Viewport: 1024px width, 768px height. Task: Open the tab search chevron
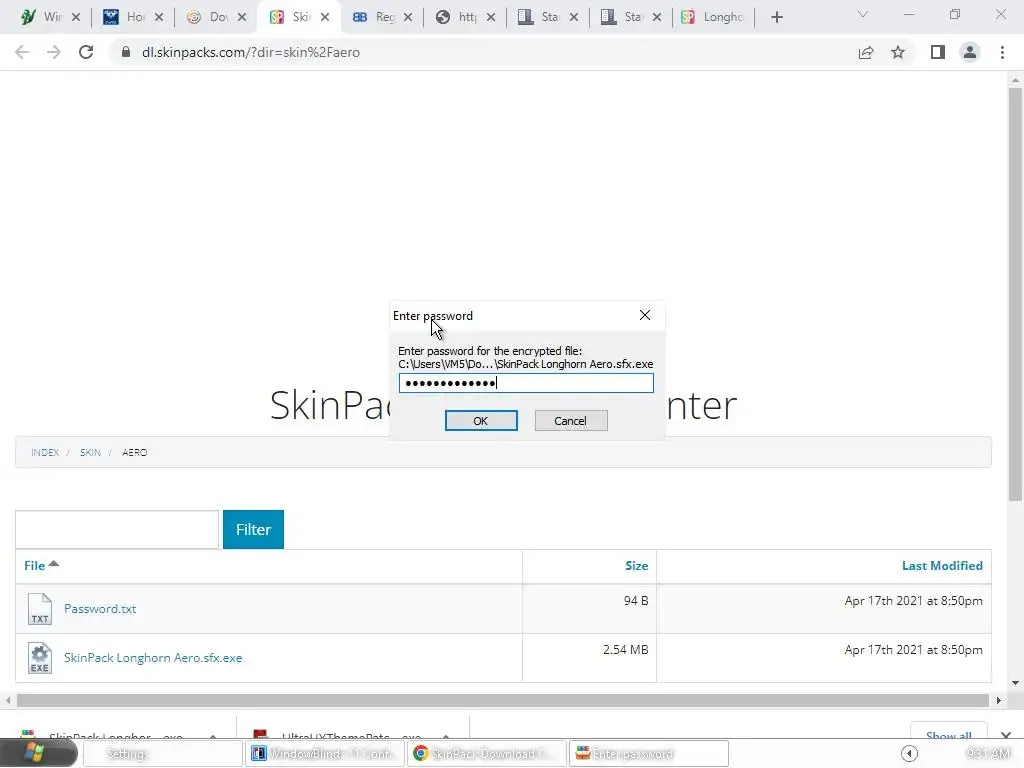click(x=863, y=15)
